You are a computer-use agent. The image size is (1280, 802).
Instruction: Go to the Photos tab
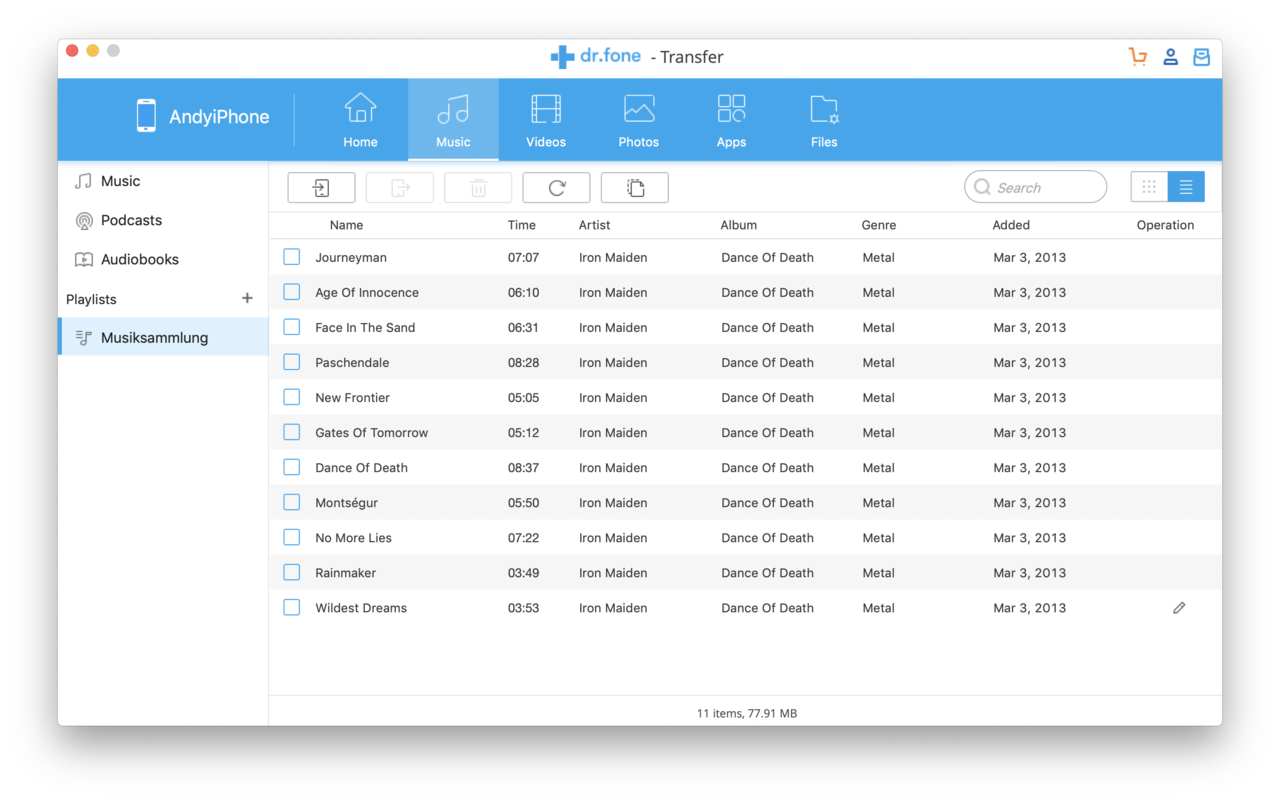point(638,120)
